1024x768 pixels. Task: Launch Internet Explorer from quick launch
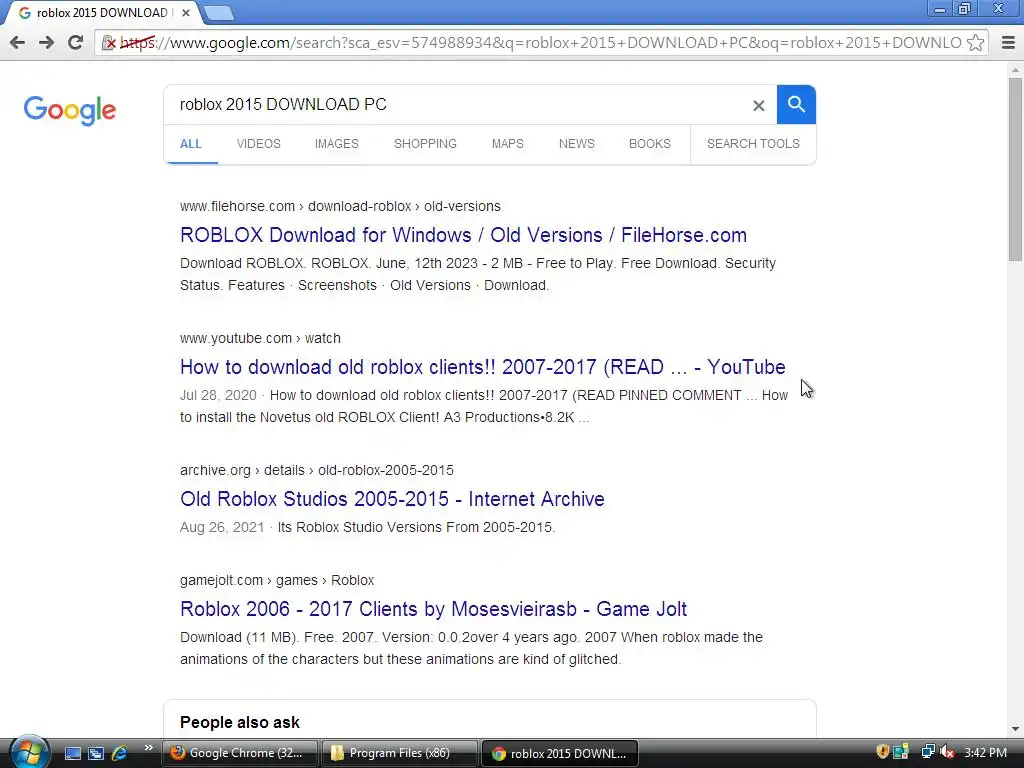120,753
